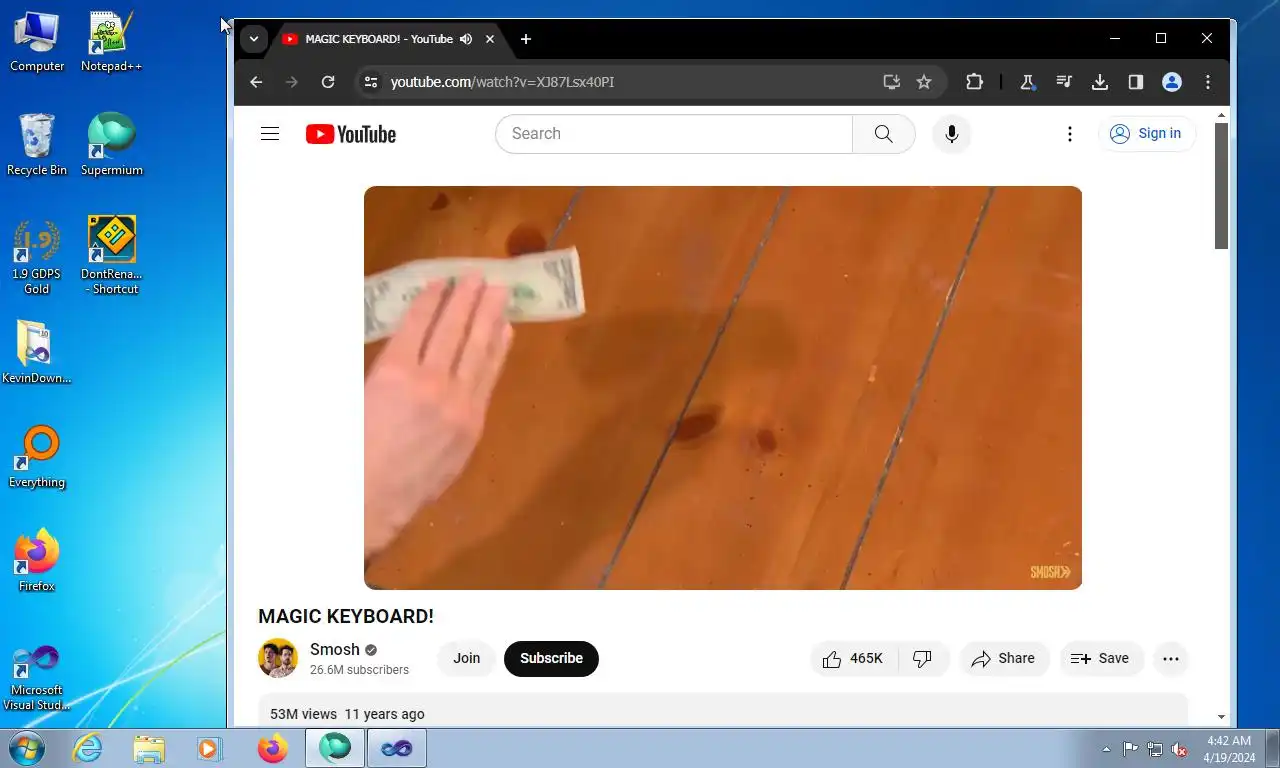Open the Windows Start menu
1280x768 pixels.
(26, 748)
